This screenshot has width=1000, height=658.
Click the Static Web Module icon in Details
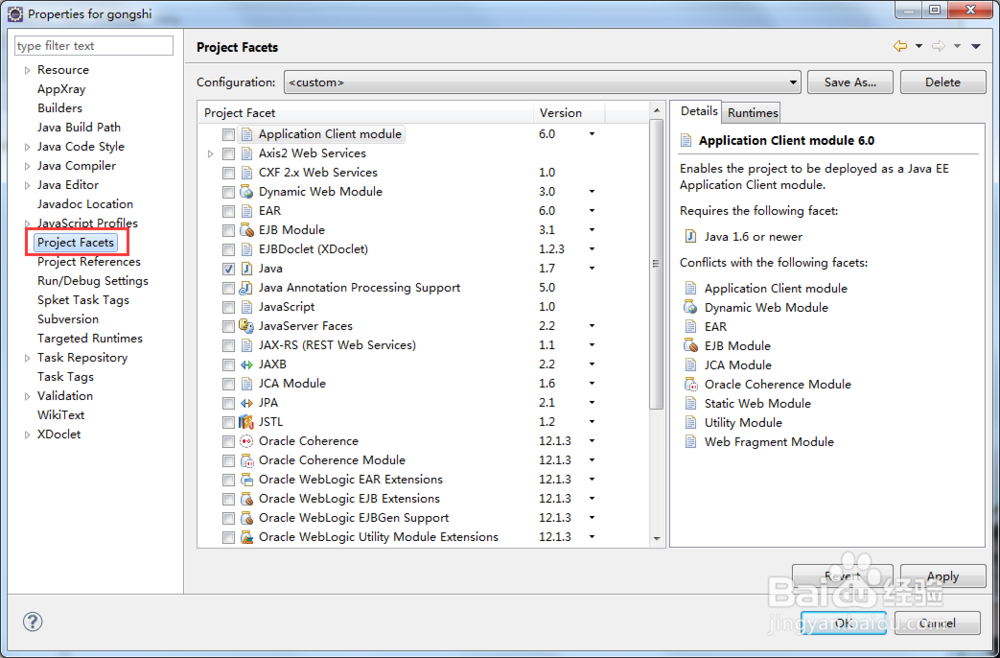(x=690, y=403)
